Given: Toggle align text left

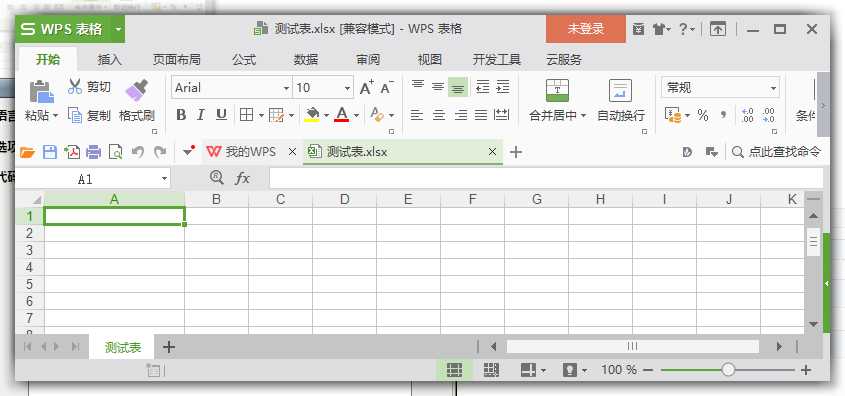Looking at the screenshot, I should tap(417, 115).
